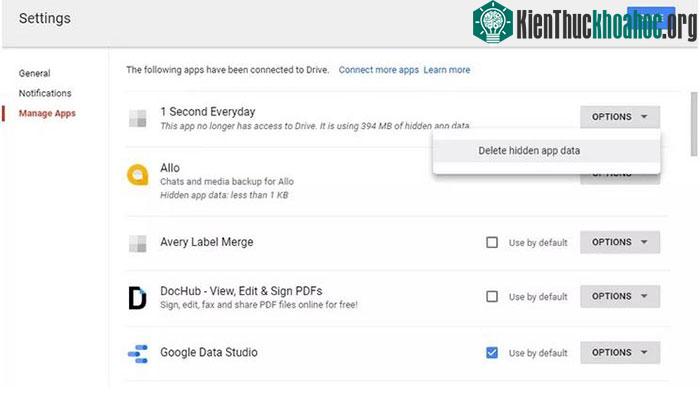
Task: Click 'Chats and media backup for Allo' description
Action: coord(227,182)
